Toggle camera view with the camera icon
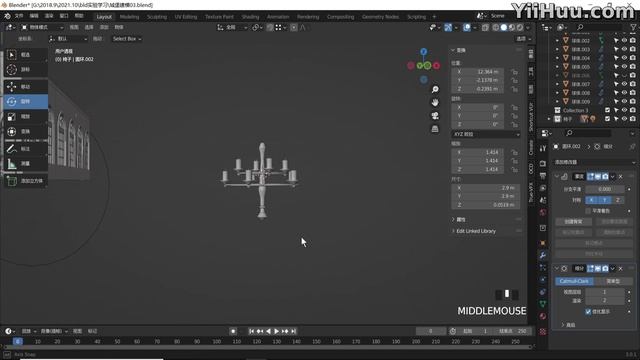Screen dimensions: 640x360 435,116
